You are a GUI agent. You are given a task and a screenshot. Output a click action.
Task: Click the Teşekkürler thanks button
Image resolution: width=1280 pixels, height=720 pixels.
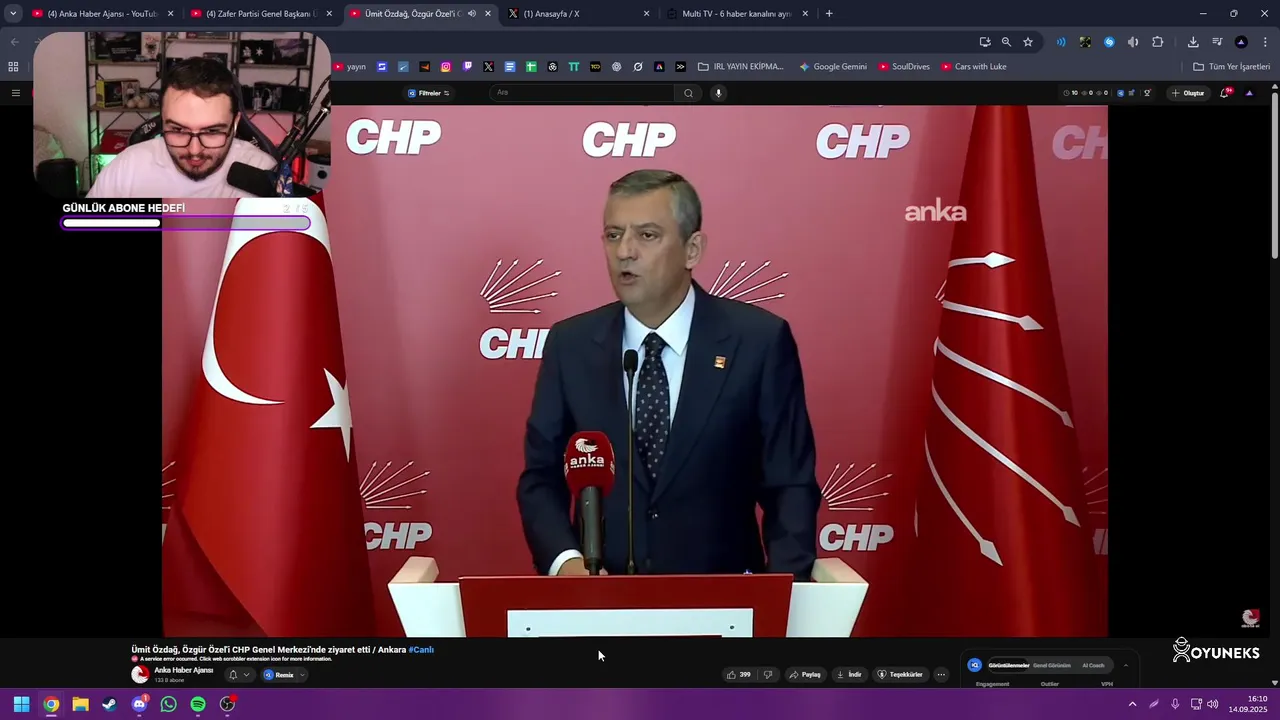[x=900, y=675]
